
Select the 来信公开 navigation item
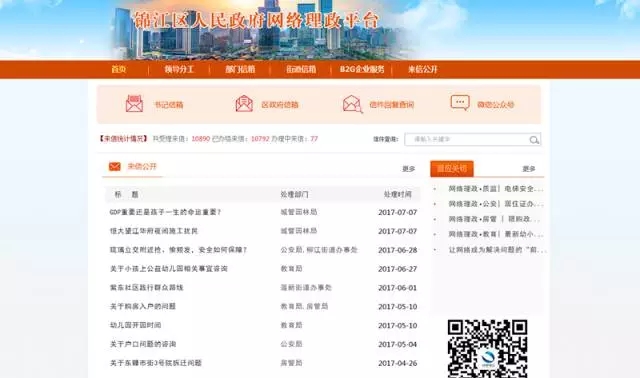coord(423,69)
